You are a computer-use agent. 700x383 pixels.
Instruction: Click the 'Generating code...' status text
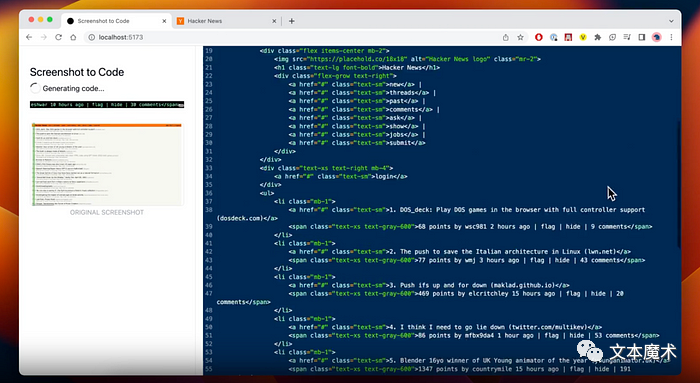click(73, 88)
